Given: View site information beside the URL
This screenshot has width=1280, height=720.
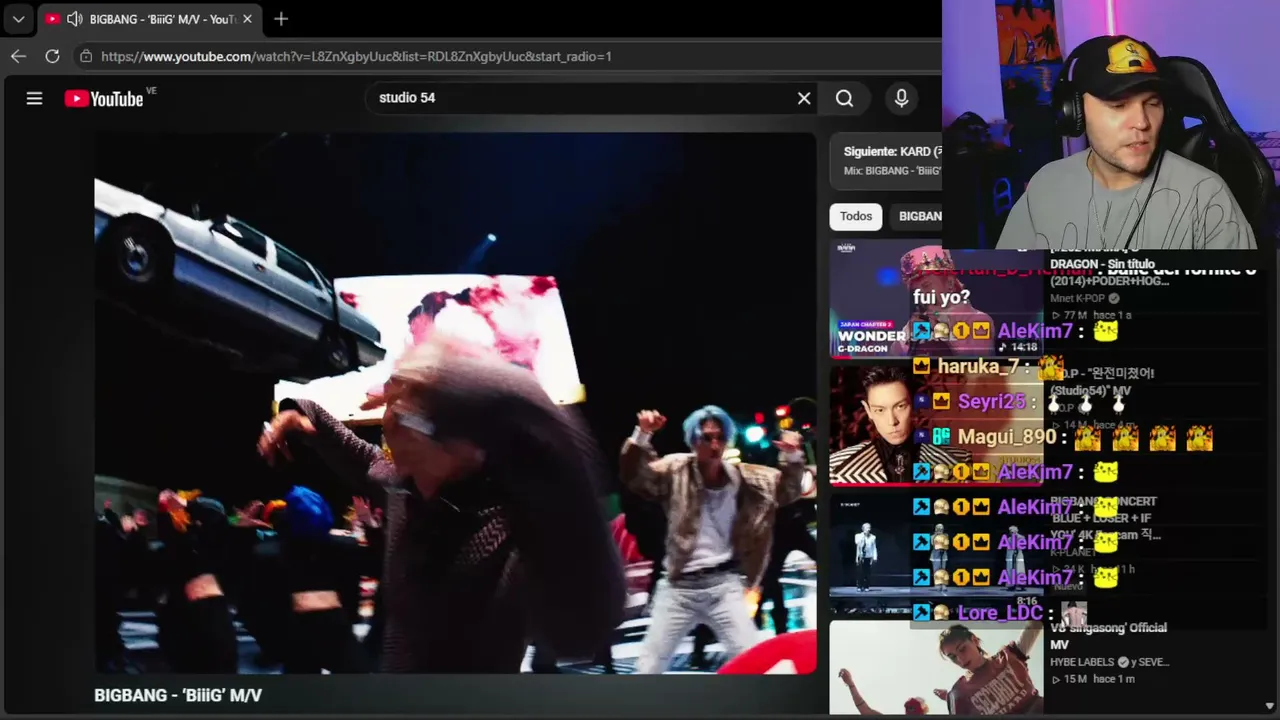Looking at the screenshot, I should coord(86,56).
